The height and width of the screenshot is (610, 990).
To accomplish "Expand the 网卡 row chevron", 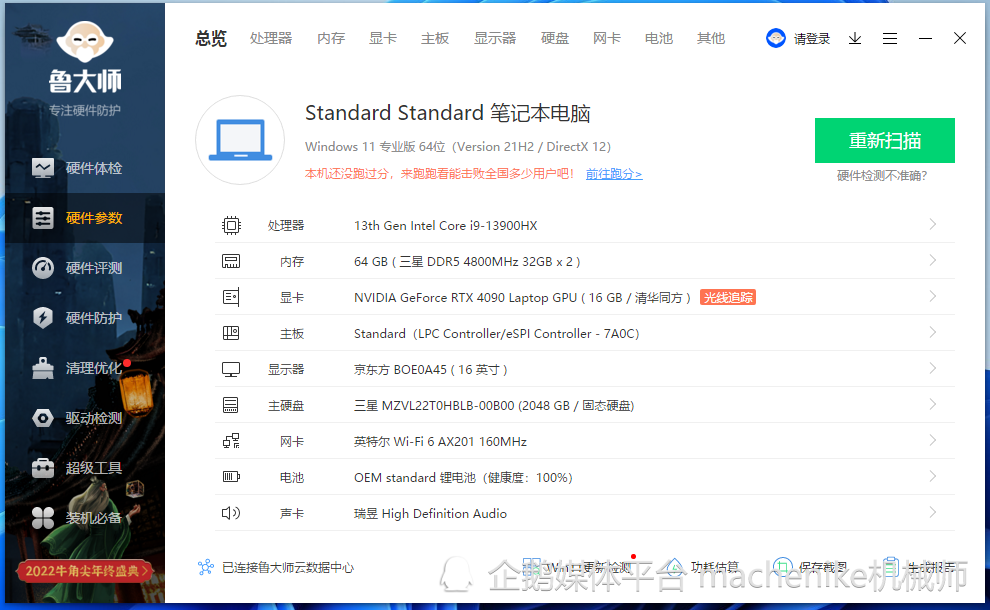I will pyautogui.click(x=933, y=440).
